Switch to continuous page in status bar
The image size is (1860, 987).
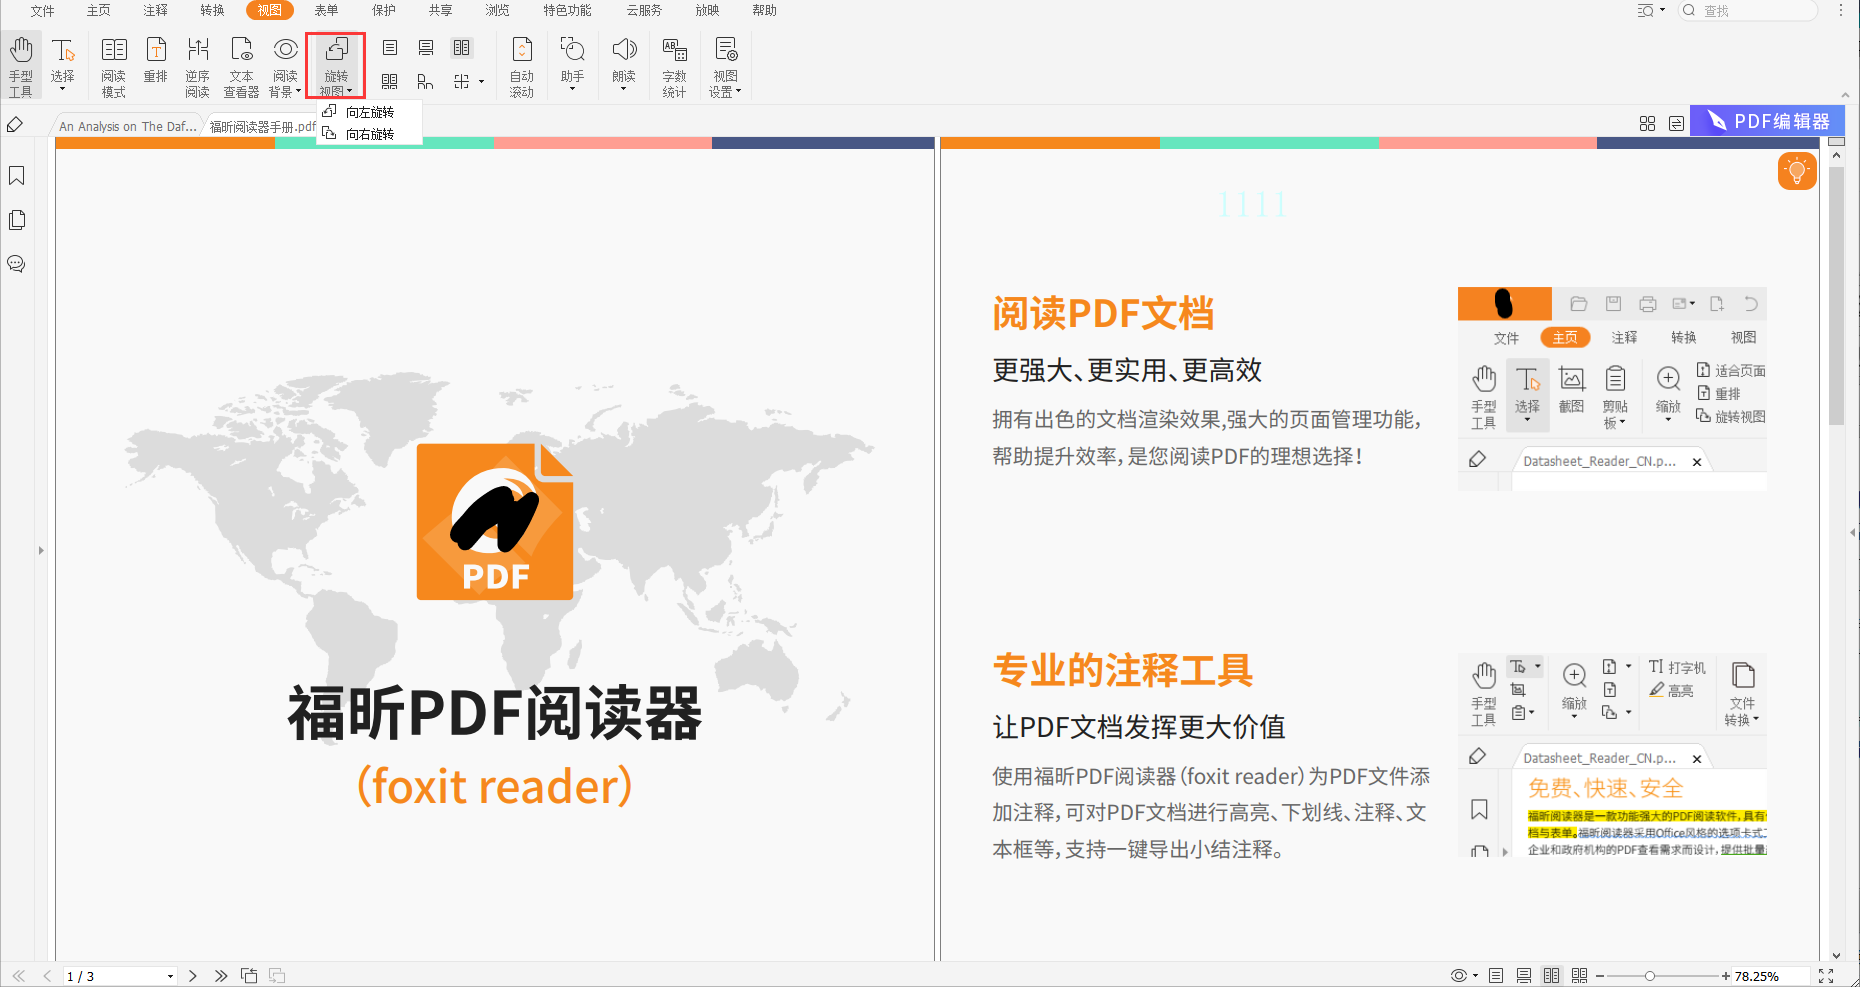[x=1524, y=976]
